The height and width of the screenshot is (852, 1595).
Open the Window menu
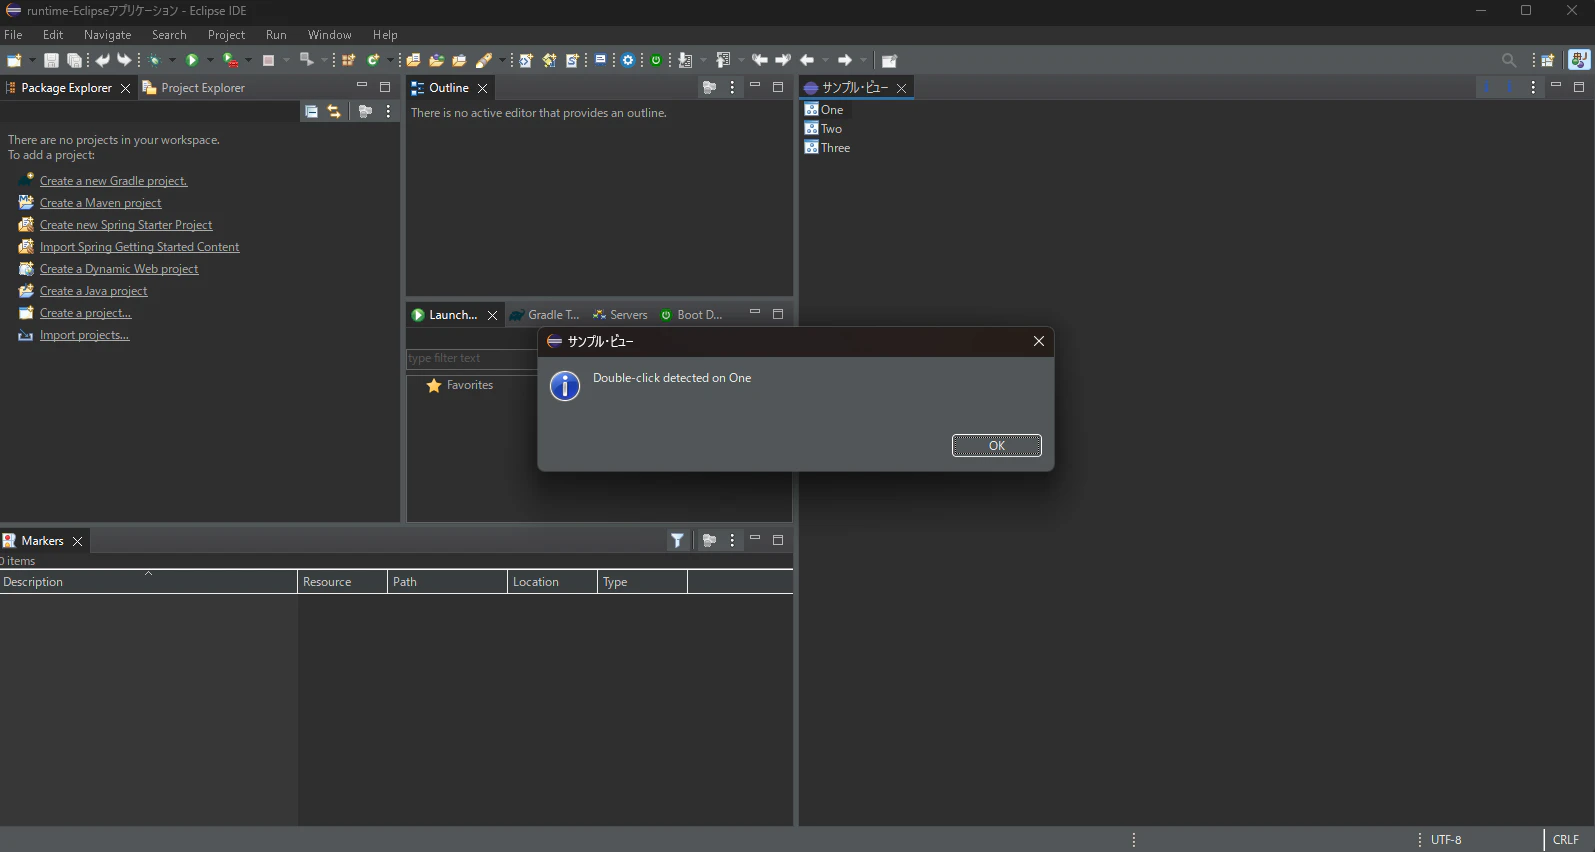[x=330, y=35]
